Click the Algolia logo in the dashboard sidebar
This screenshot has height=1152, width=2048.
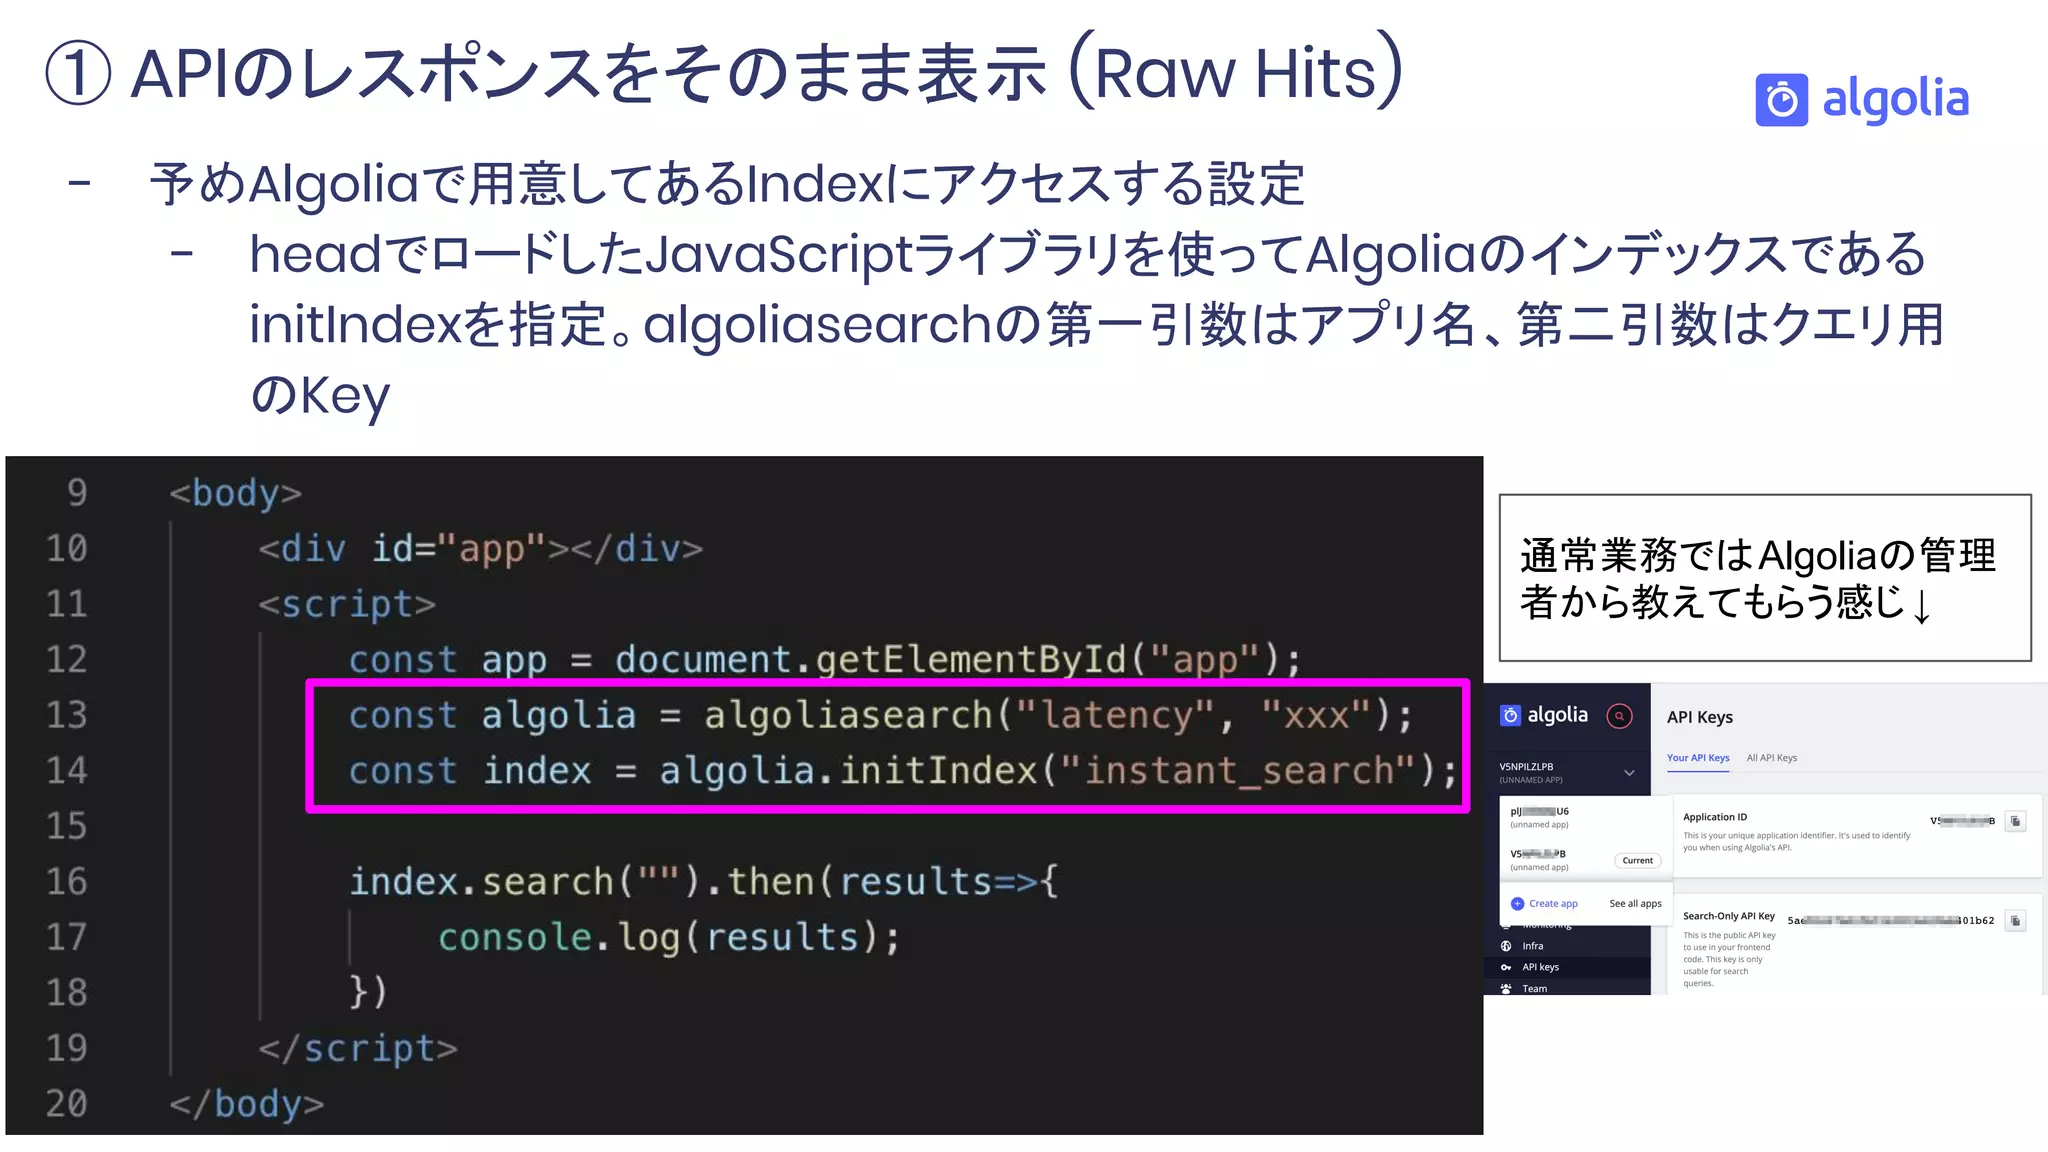(x=1544, y=715)
